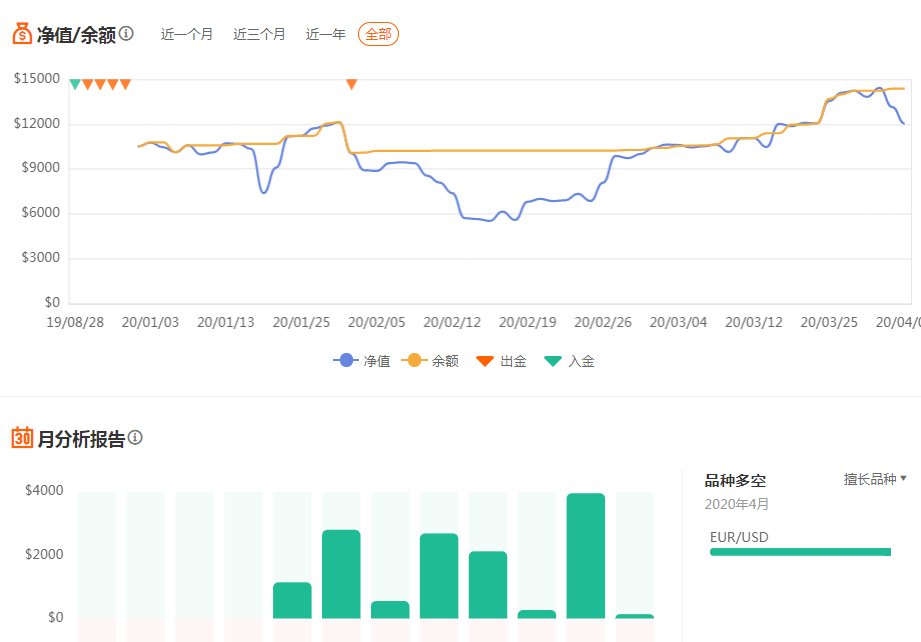This screenshot has height=642, width=921.
Task: Click the ninth monthly bar near $2100
Action: (x=488, y=585)
